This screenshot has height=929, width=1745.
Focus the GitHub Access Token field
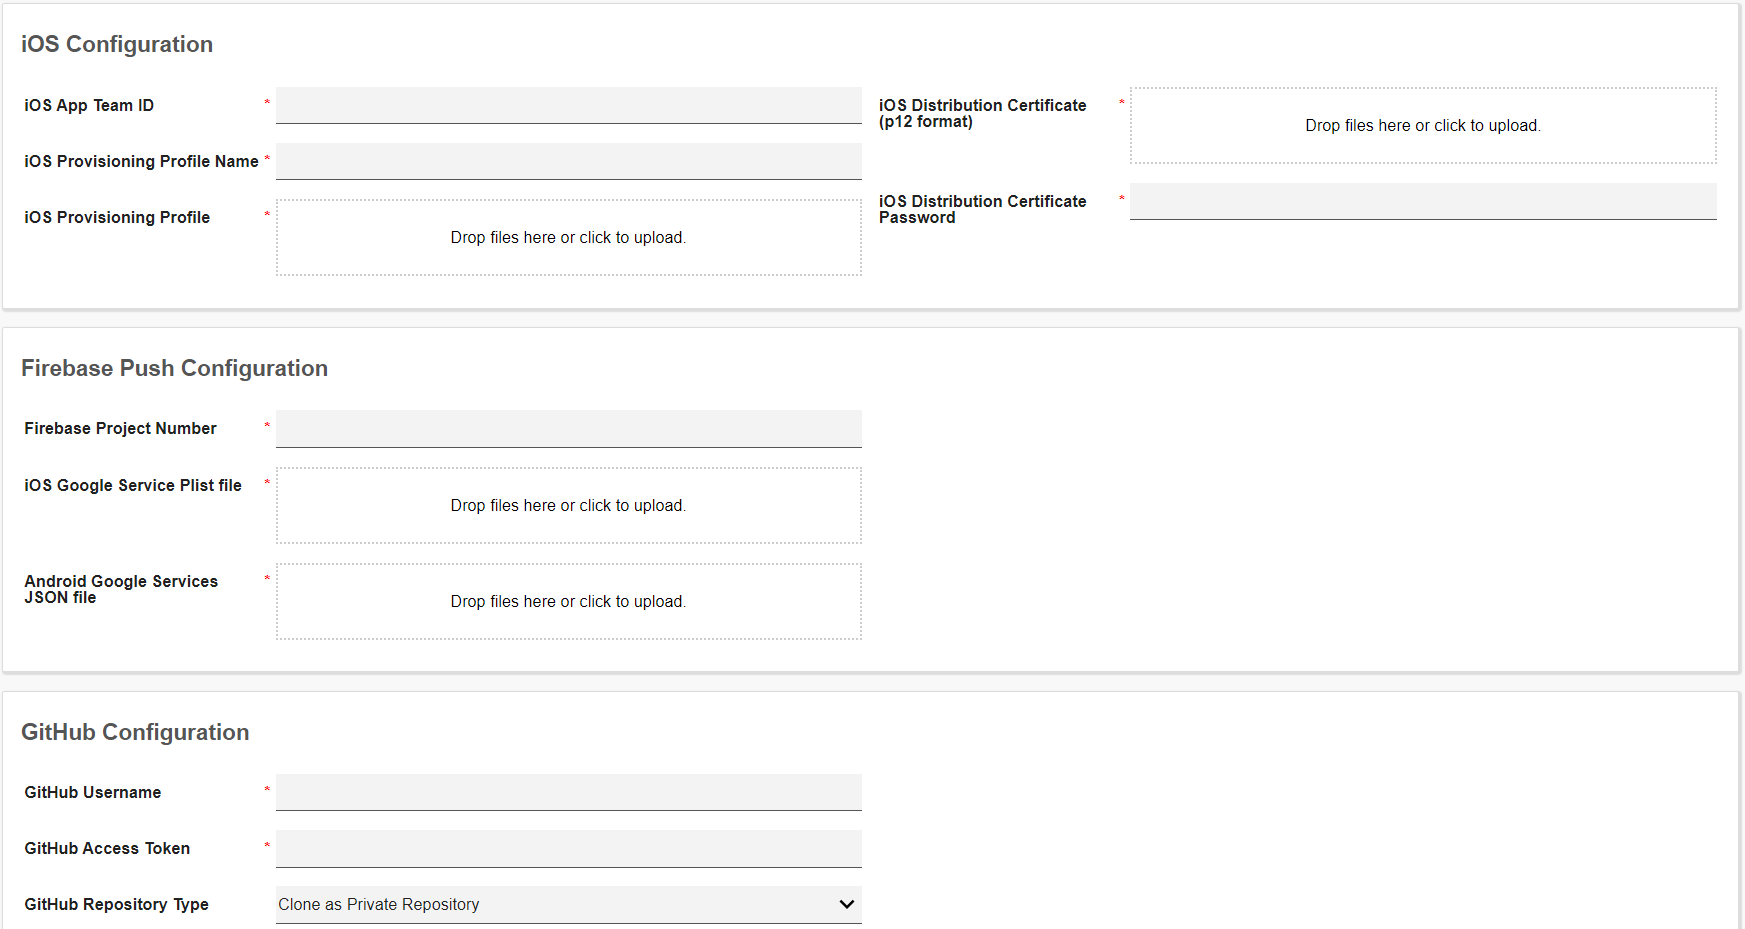[568, 848]
